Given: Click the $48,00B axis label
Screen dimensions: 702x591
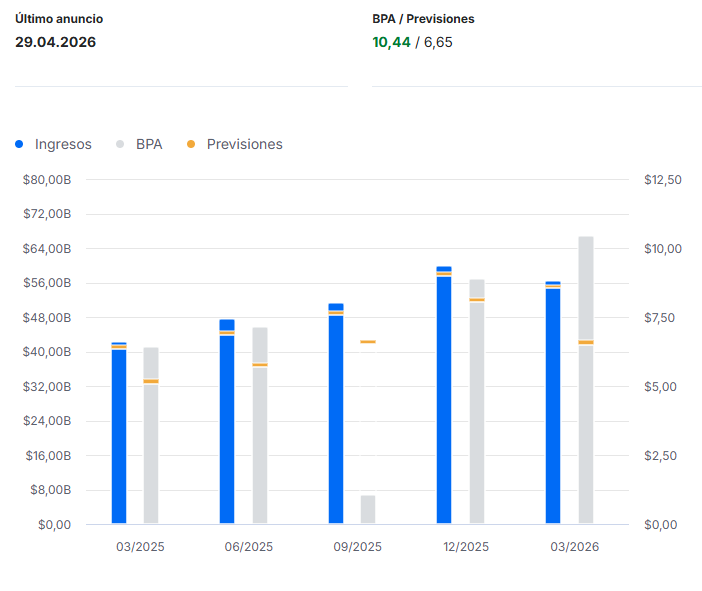Looking at the screenshot, I should [x=47, y=318].
